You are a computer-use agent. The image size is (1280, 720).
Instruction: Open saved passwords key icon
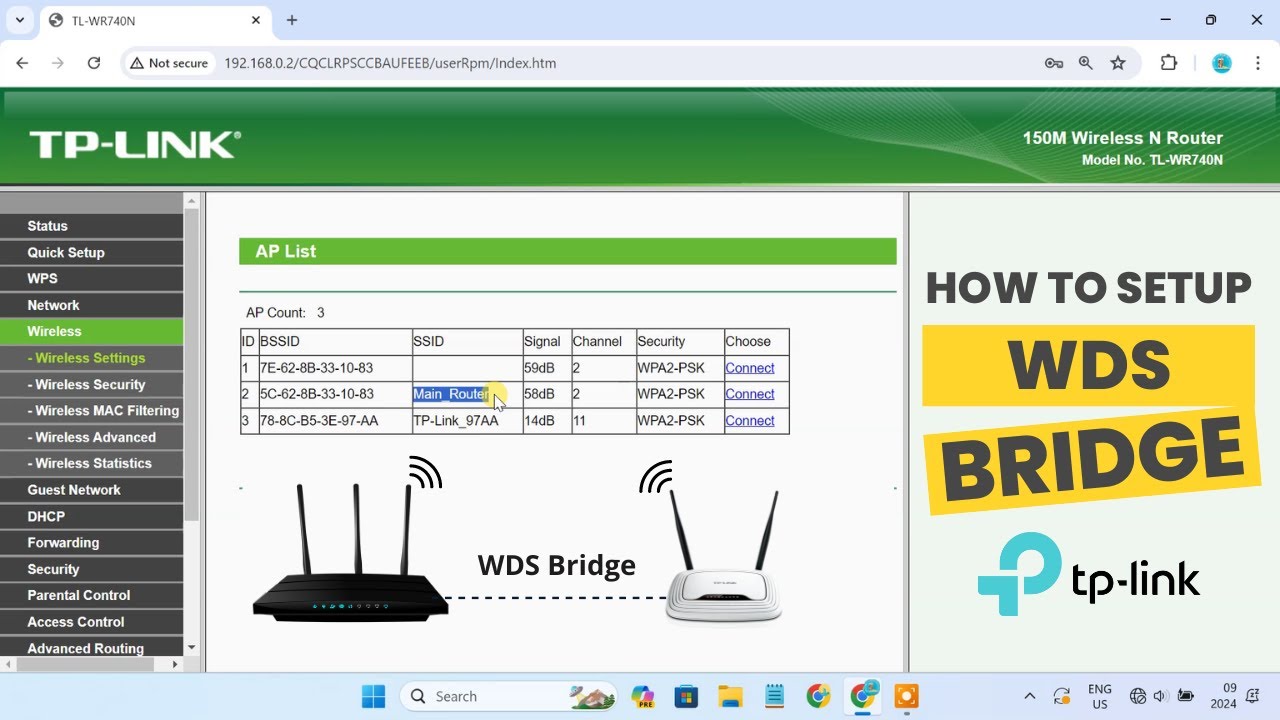[x=1054, y=63]
